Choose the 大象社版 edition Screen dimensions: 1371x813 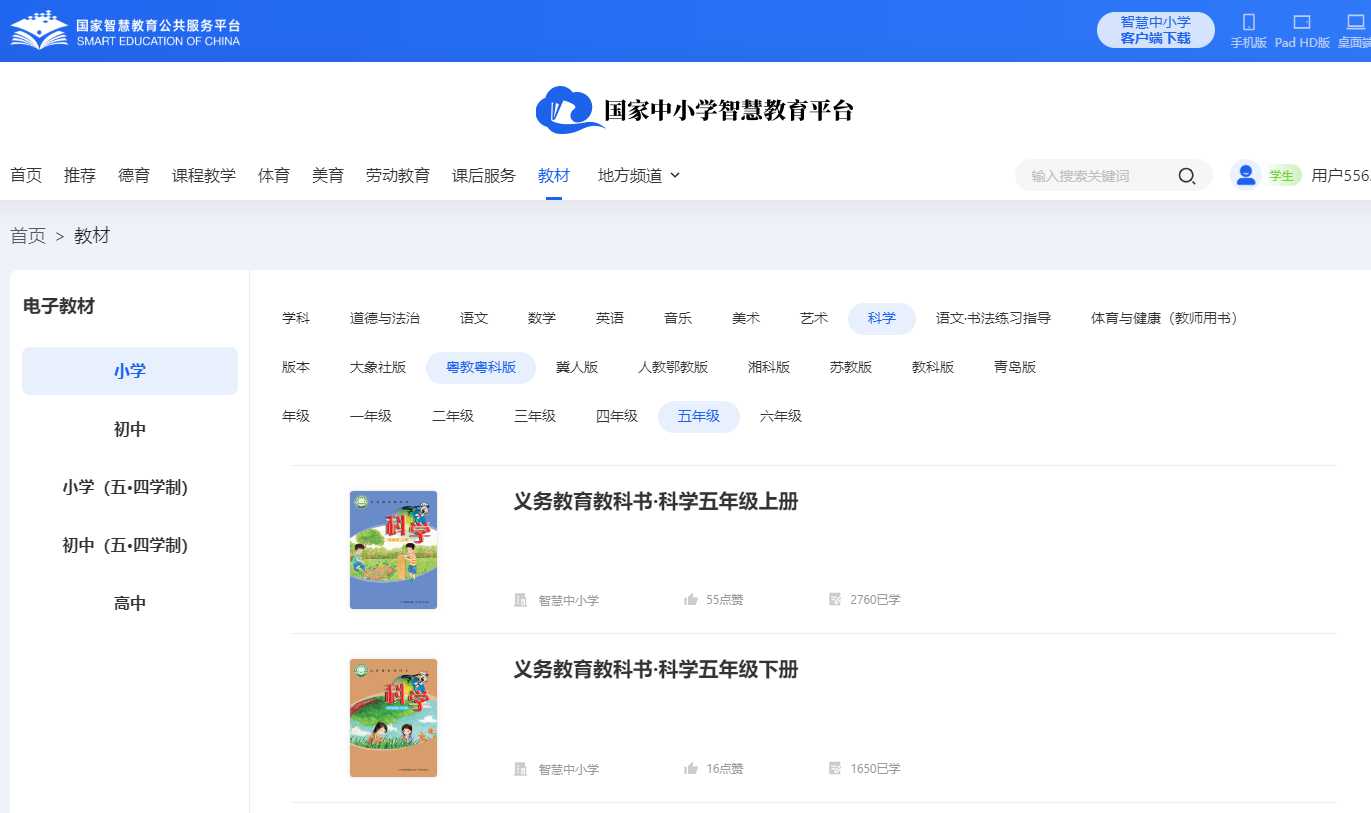pos(378,367)
